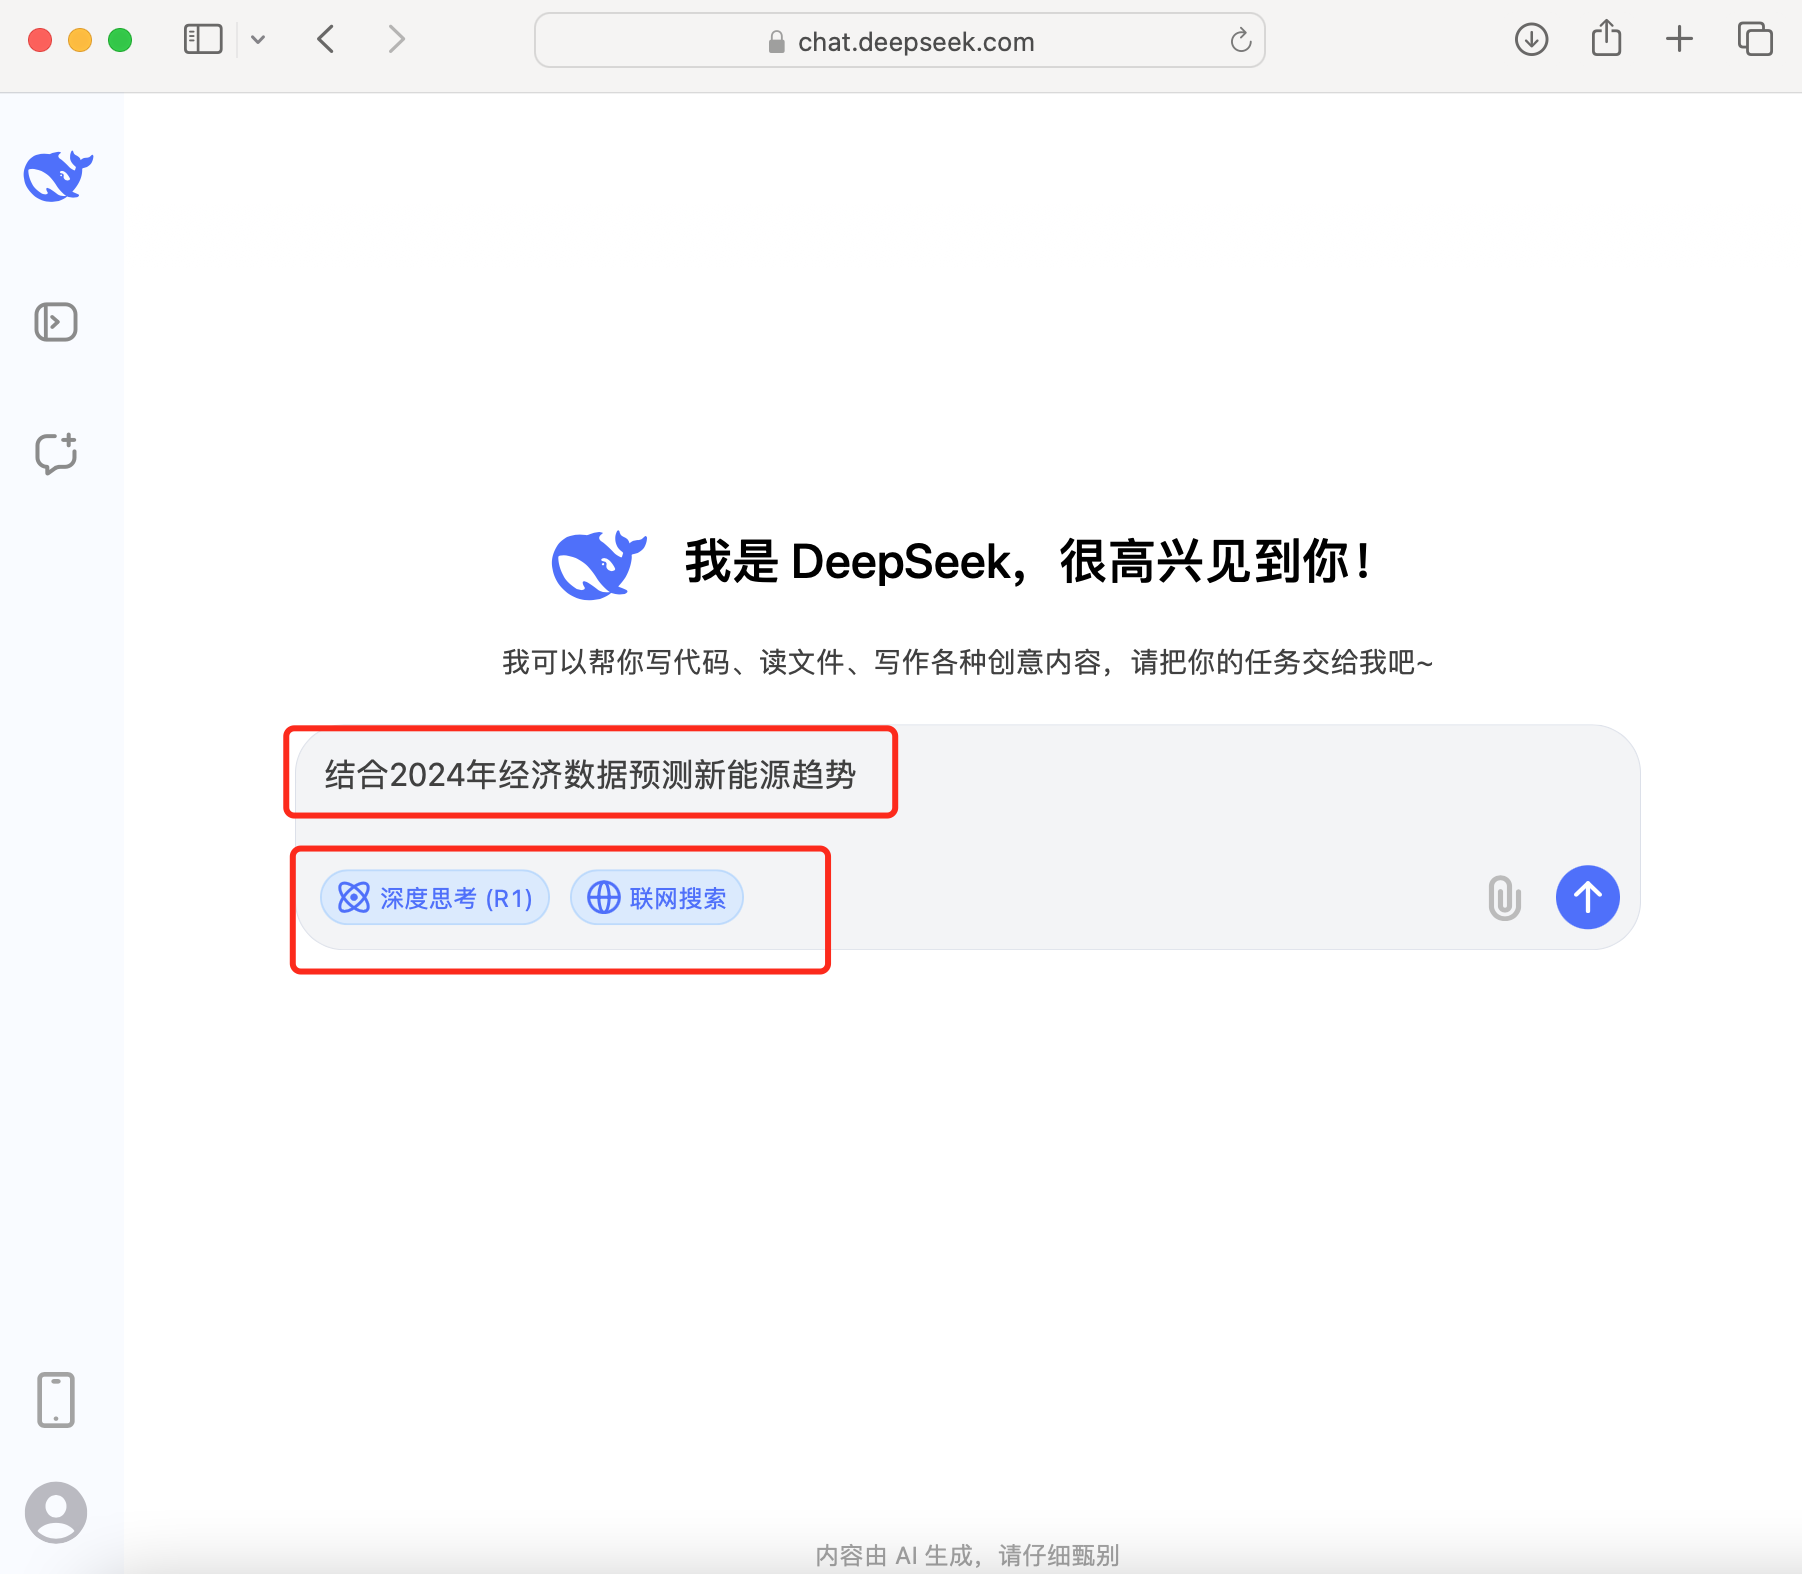The height and width of the screenshot is (1574, 1802).
Task: Attach a file with paperclip icon
Action: click(1504, 897)
